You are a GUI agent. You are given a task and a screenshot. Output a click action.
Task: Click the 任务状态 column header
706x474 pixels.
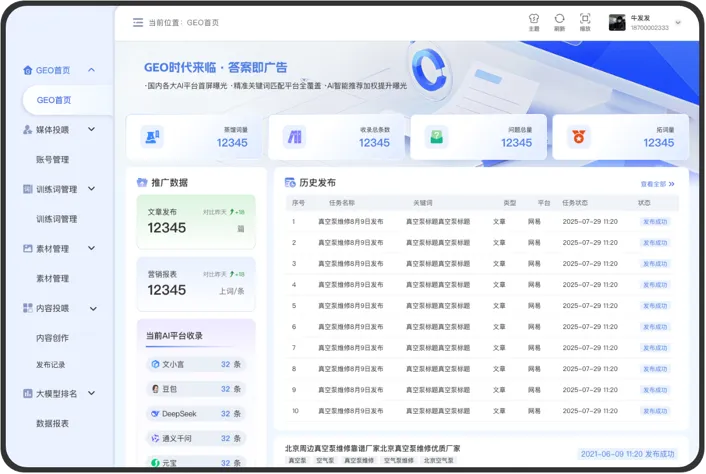click(575, 203)
